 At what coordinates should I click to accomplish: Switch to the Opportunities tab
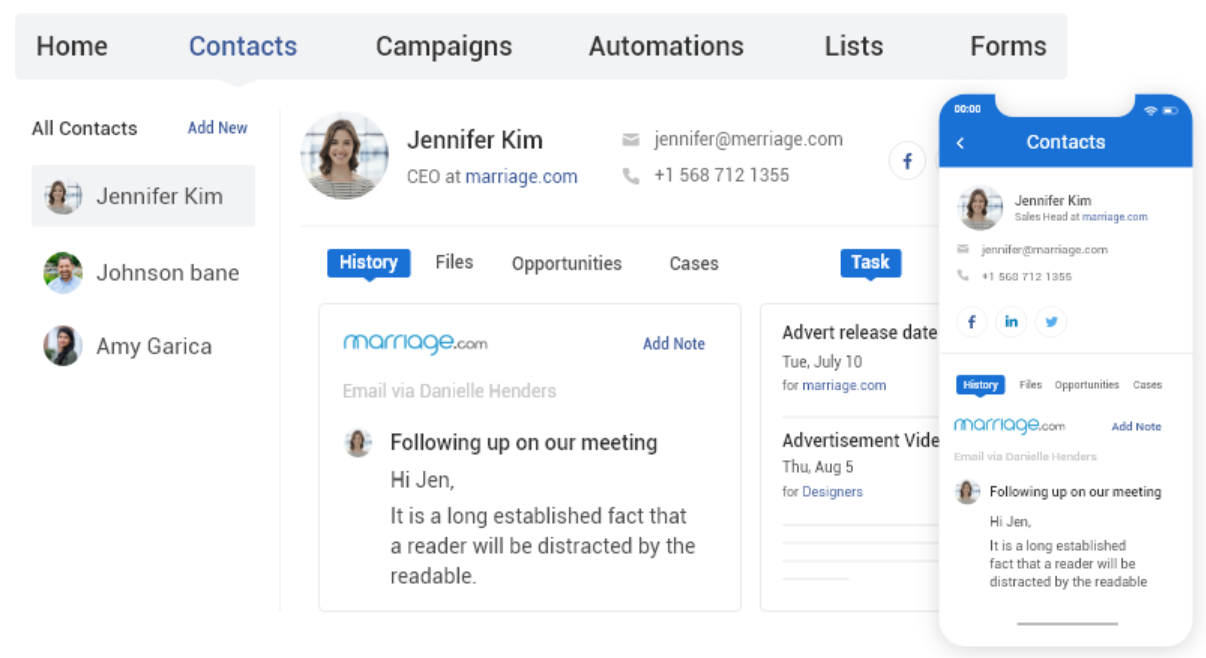[x=567, y=264]
